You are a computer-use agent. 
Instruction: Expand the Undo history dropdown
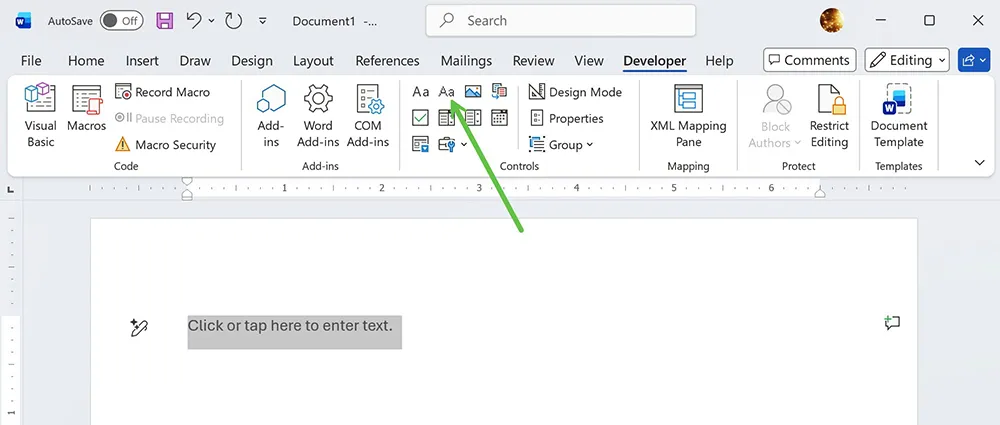coord(212,21)
